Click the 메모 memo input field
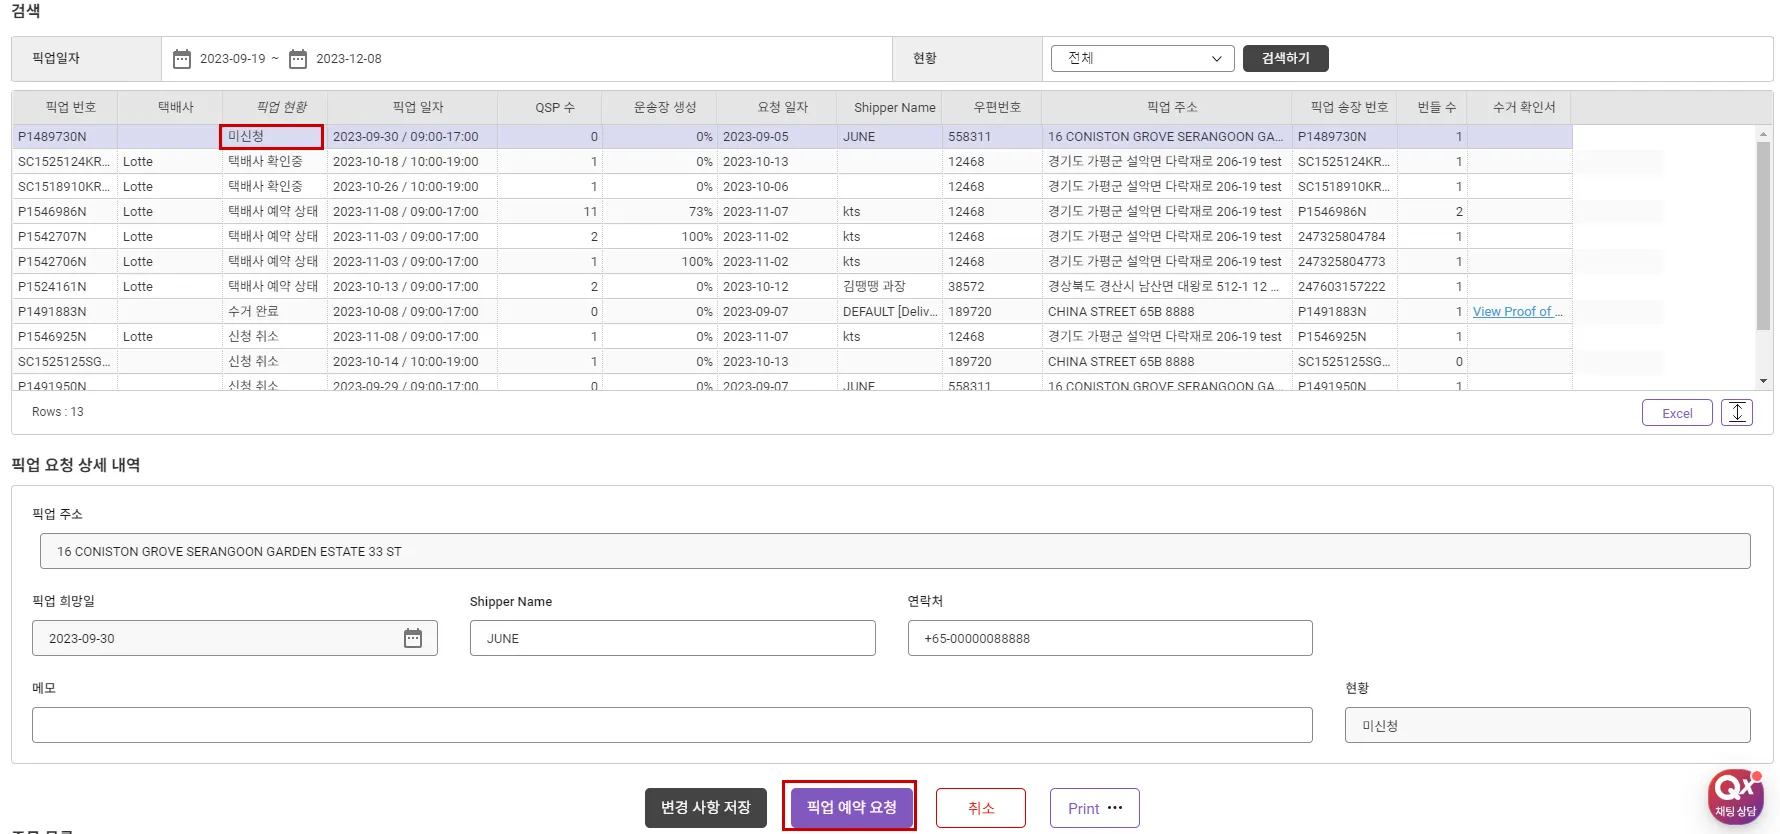1780x834 pixels. [x=672, y=725]
